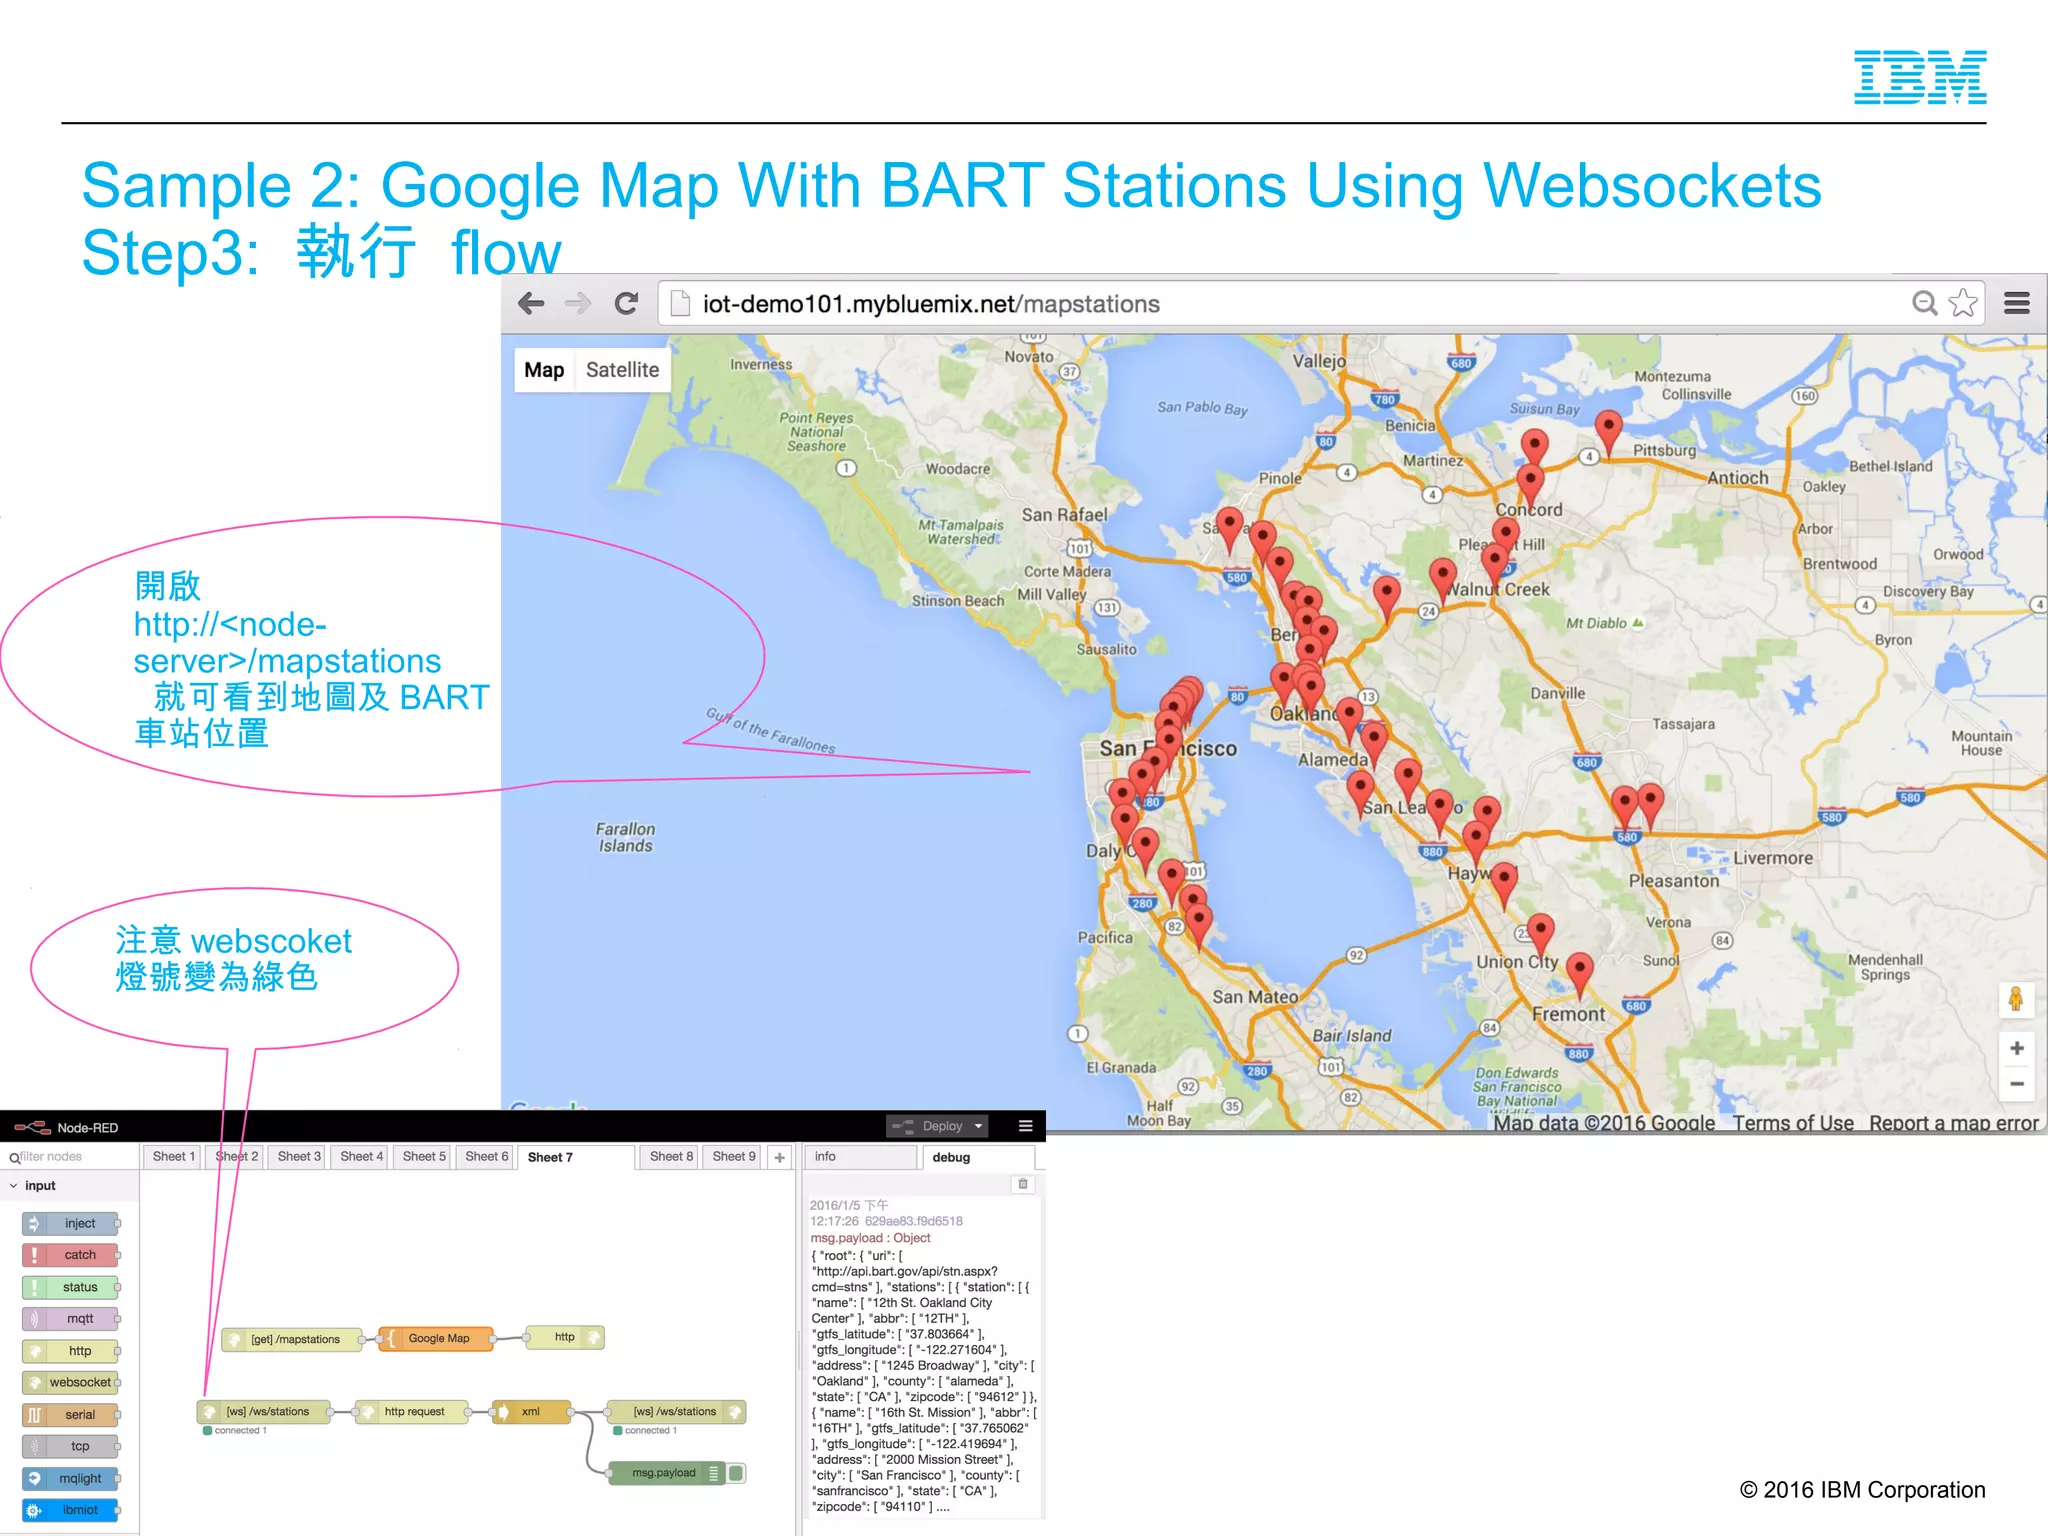Select the http input palette node
Screen dimensions: 2048x1536
[70, 1351]
